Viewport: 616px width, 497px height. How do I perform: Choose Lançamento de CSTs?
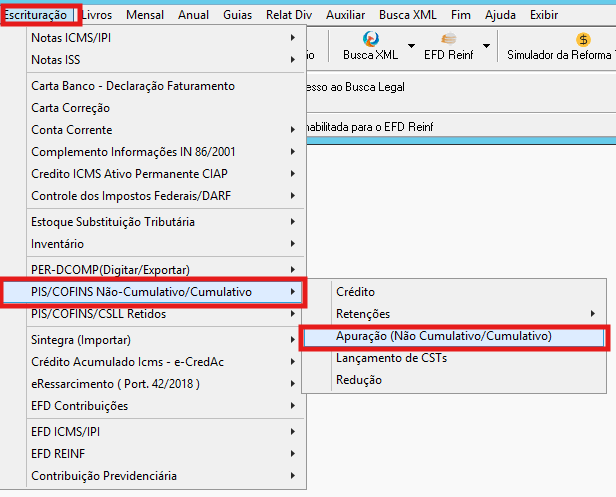(x=454, y=358)
